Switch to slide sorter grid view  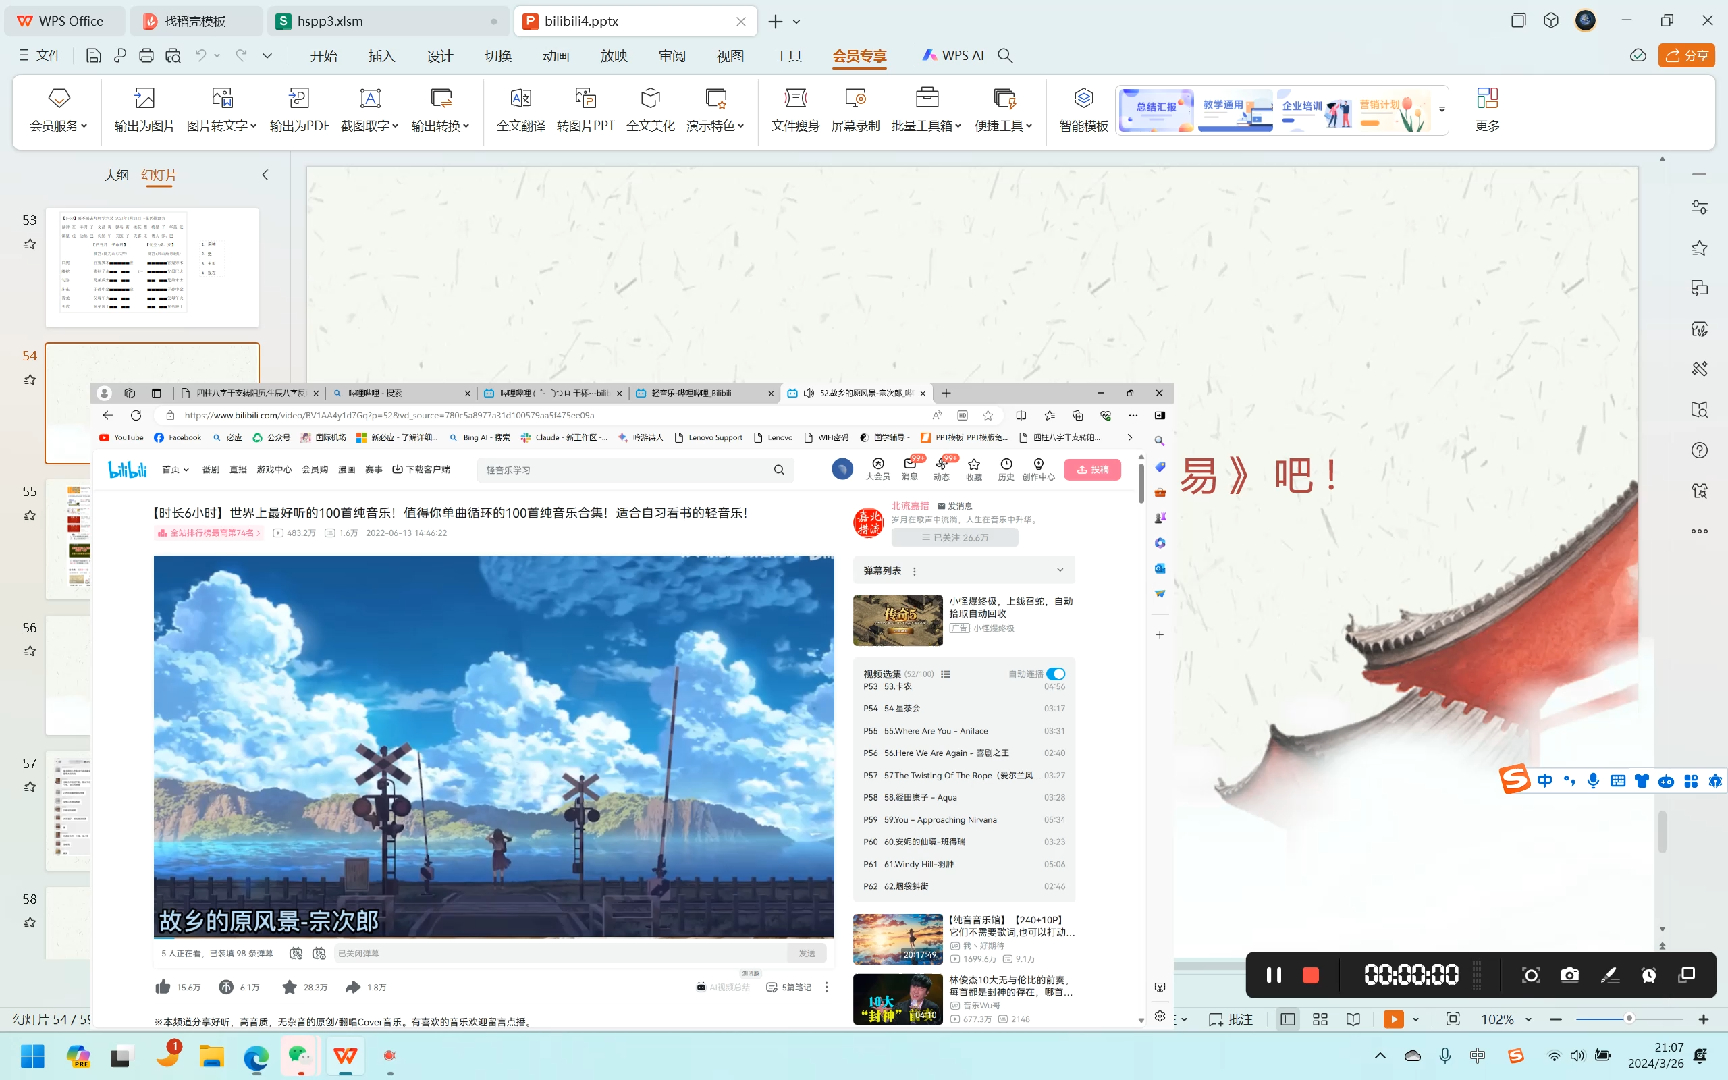click(x=1320, y=1019)
